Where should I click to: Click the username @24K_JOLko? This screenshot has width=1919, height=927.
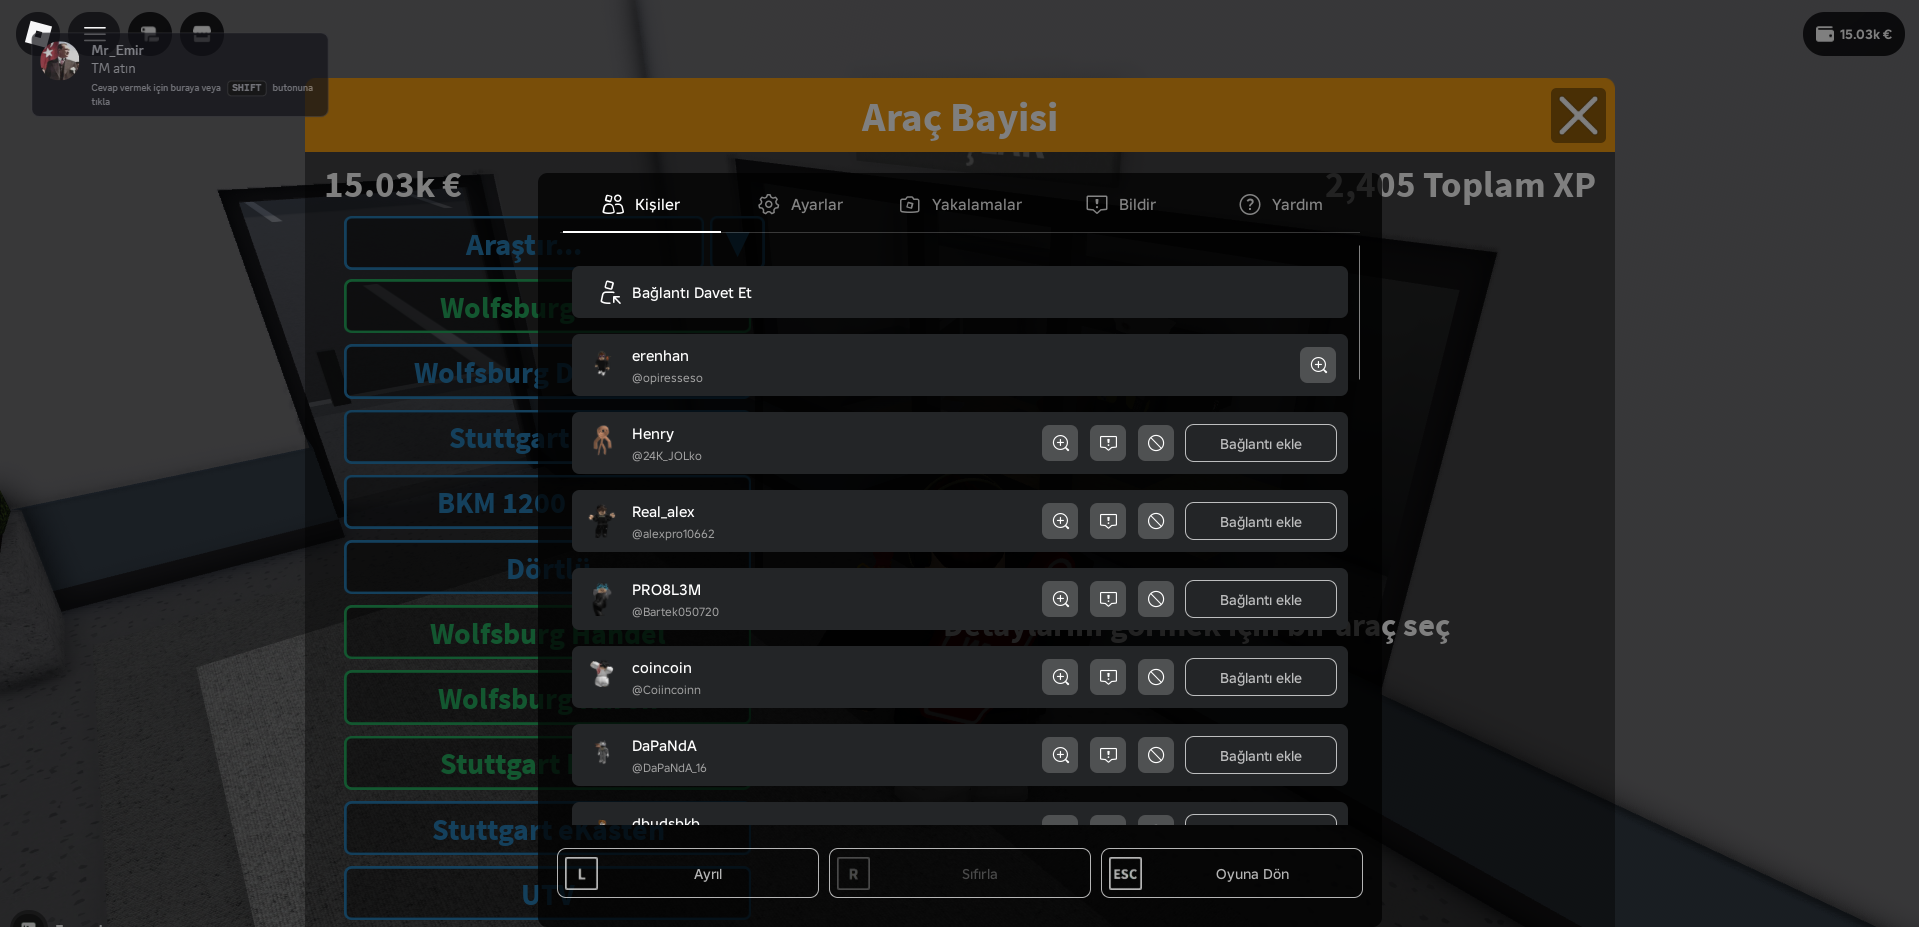coord(667,456)
